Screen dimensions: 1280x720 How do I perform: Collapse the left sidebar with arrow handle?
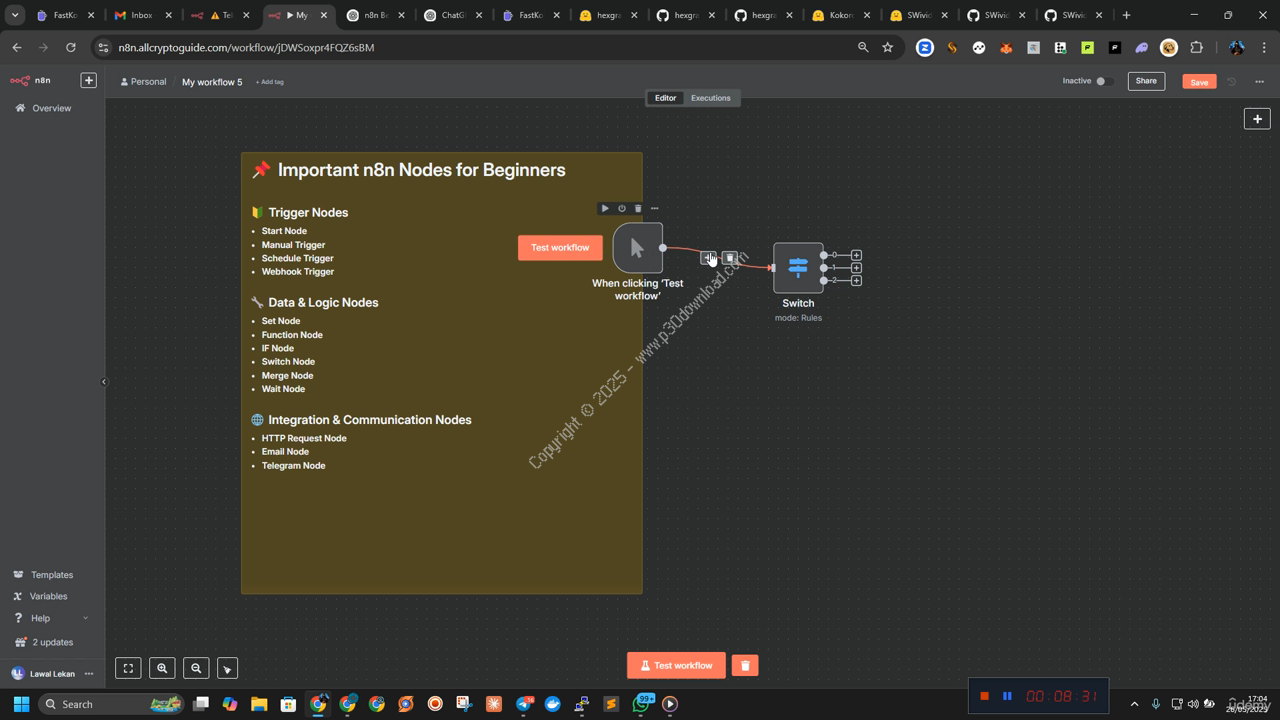[104, 382]
